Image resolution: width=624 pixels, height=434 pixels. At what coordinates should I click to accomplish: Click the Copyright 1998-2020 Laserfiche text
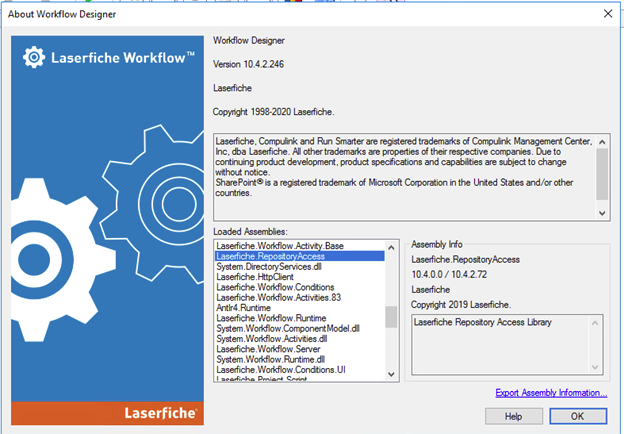point(273,112)
